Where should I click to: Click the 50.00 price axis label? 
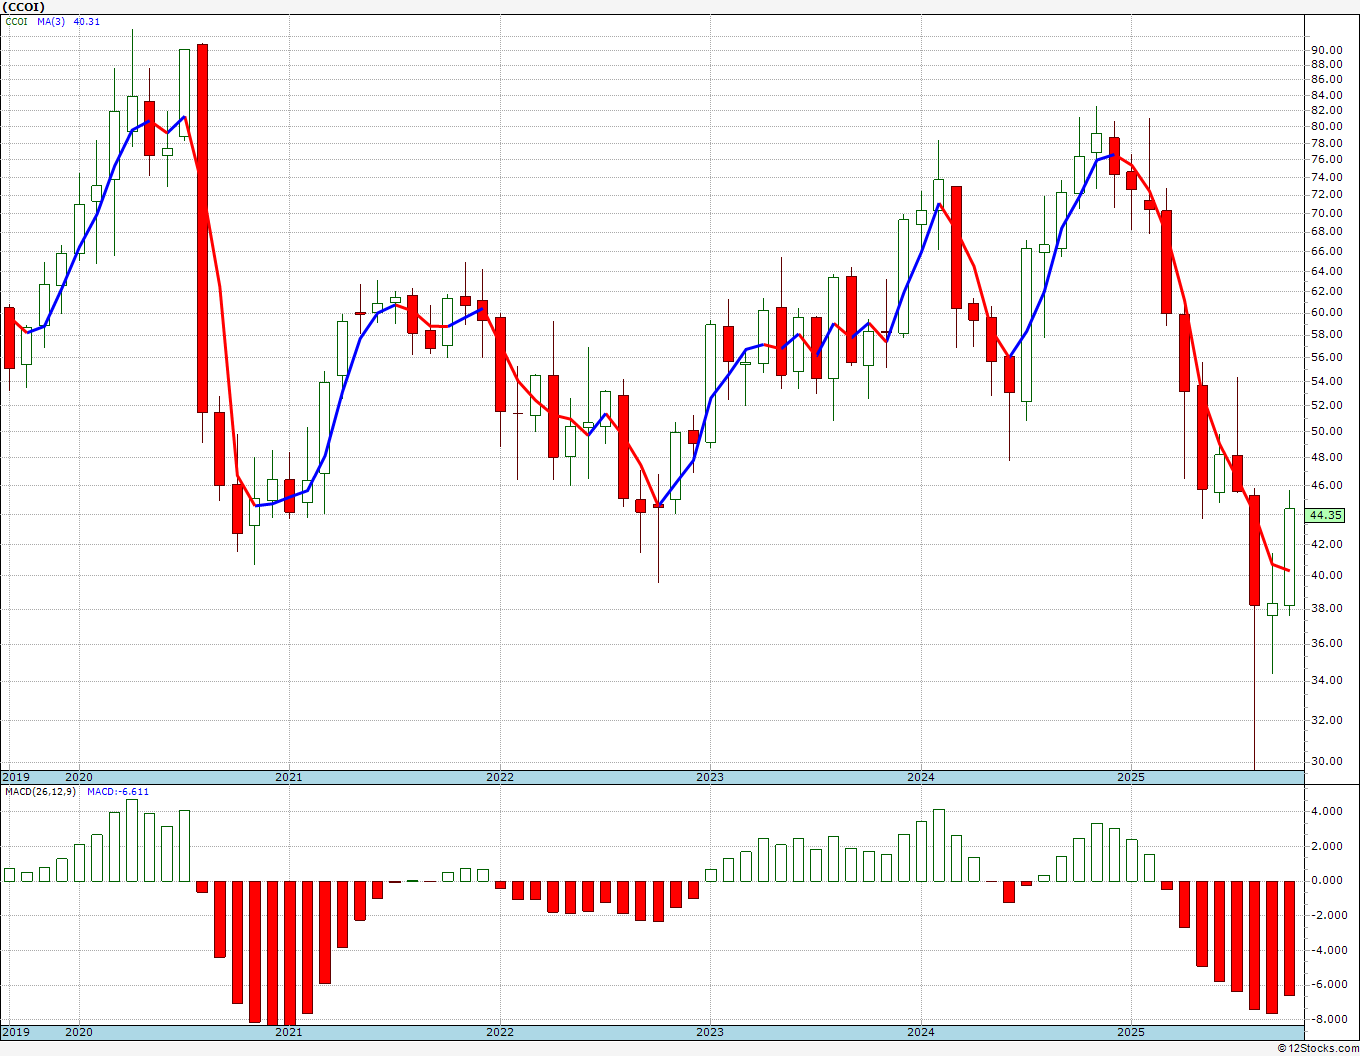click(1326, 431)
